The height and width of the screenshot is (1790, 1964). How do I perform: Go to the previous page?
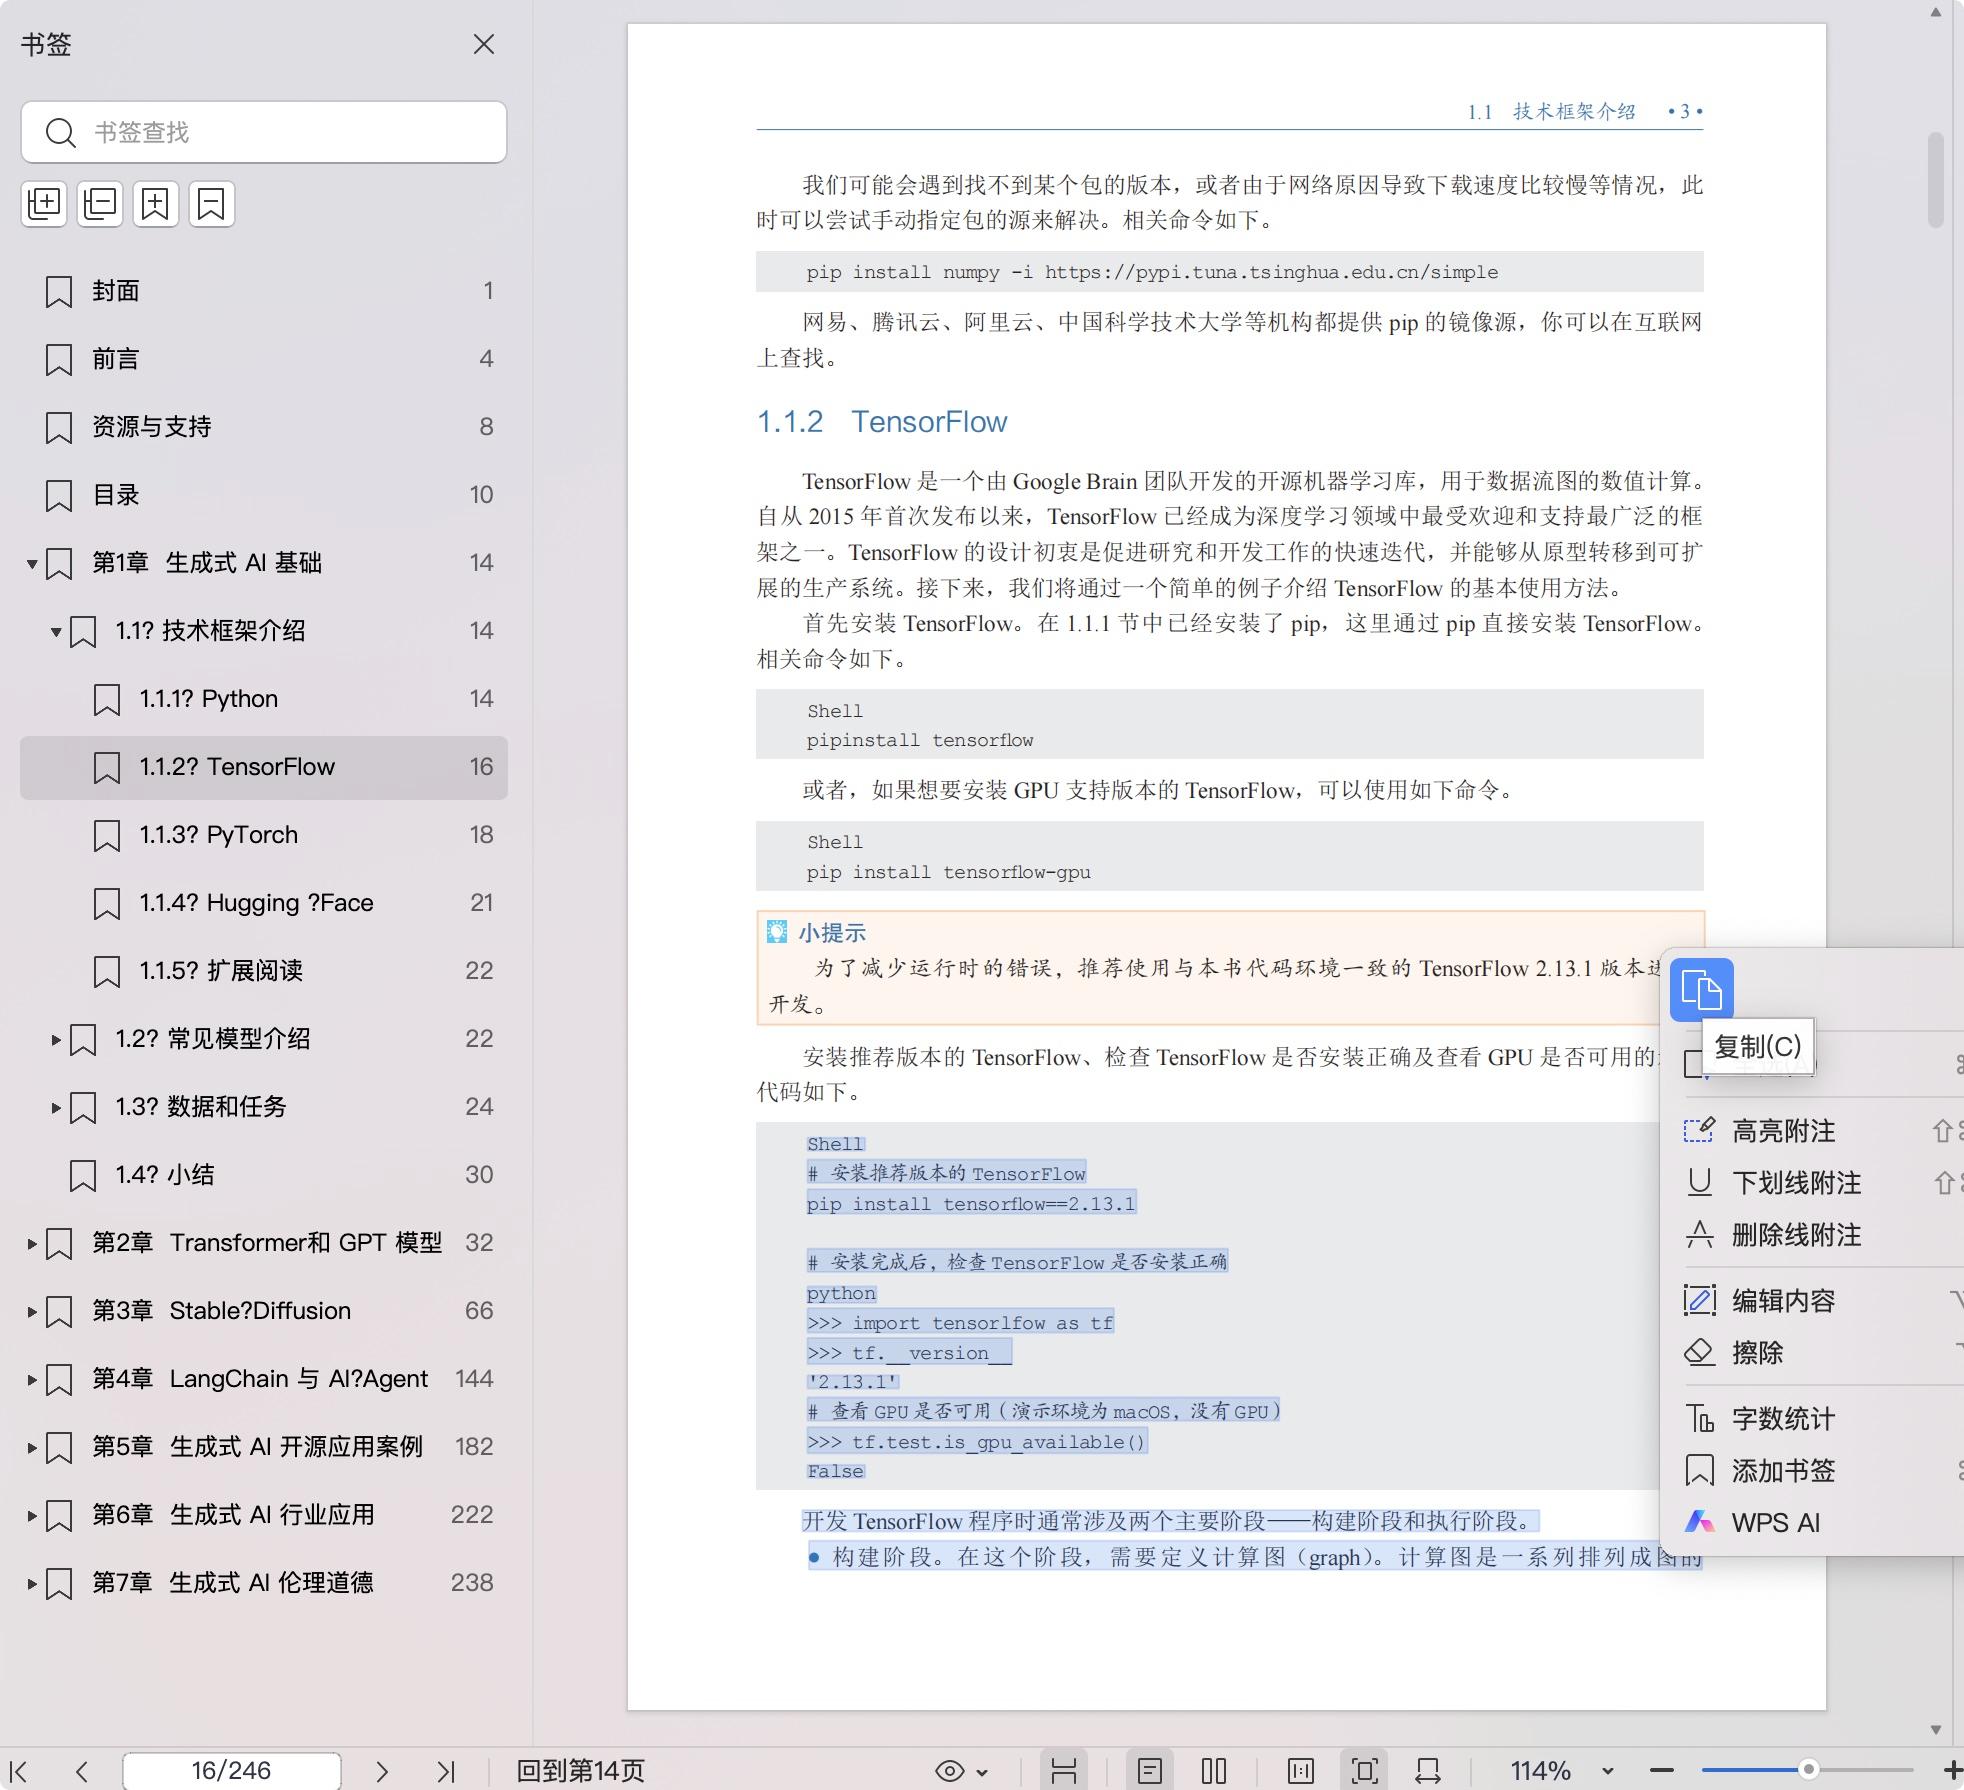pos(82,1771)
